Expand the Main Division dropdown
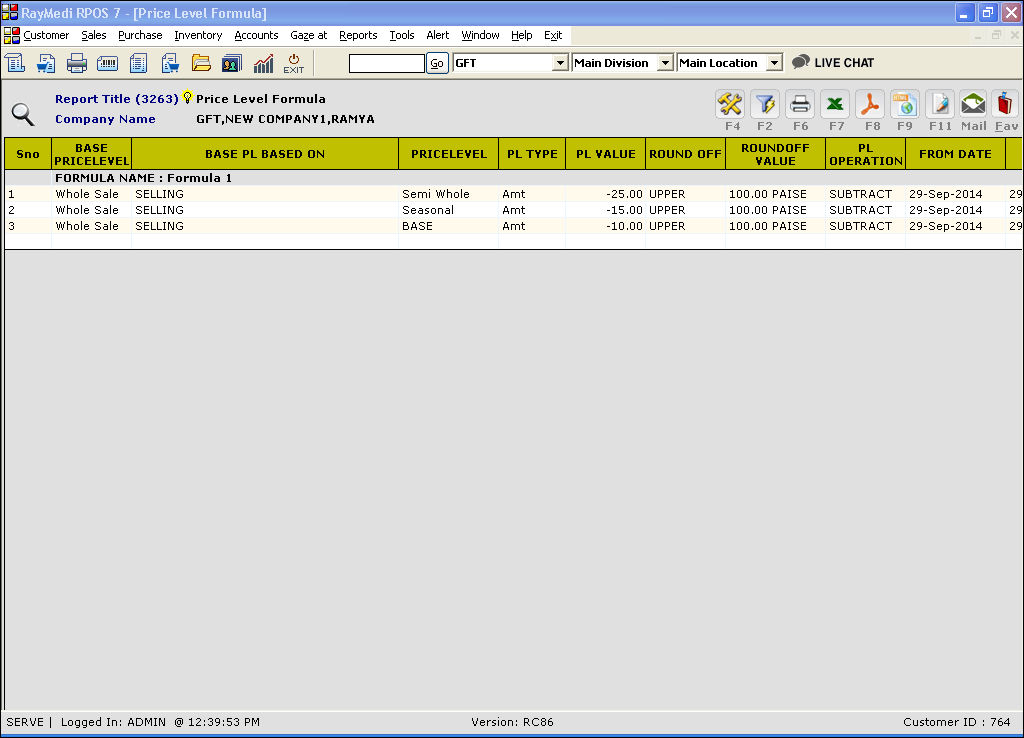Viewport: 1024px width, 738px height. pyautogui.click(x=665, y=63)
